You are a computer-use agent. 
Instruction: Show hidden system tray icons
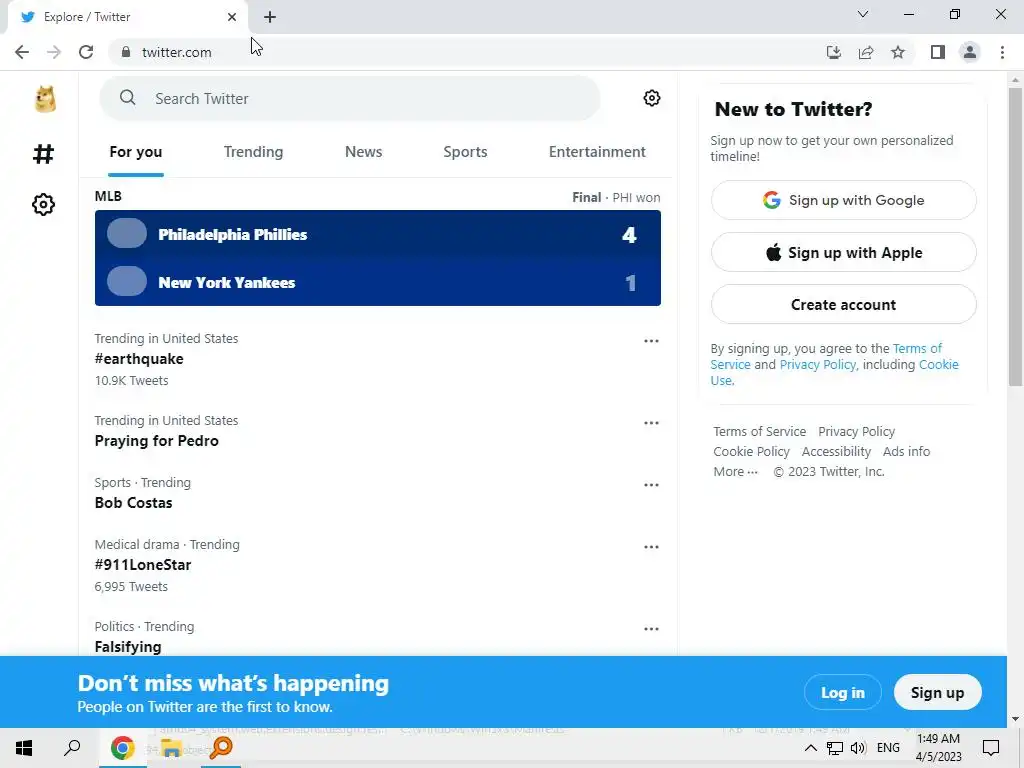click(x=810, y=748)
